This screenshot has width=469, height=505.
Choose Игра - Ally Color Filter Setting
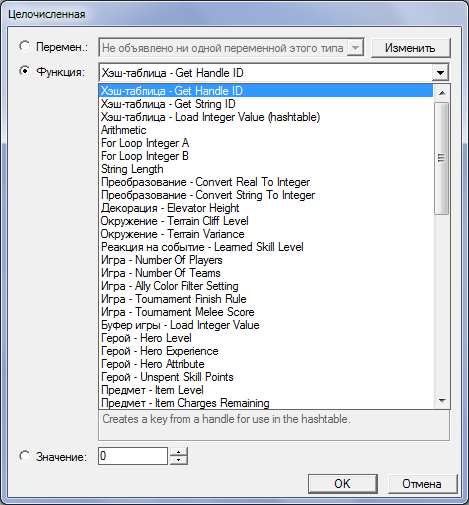tap(266, 286)
